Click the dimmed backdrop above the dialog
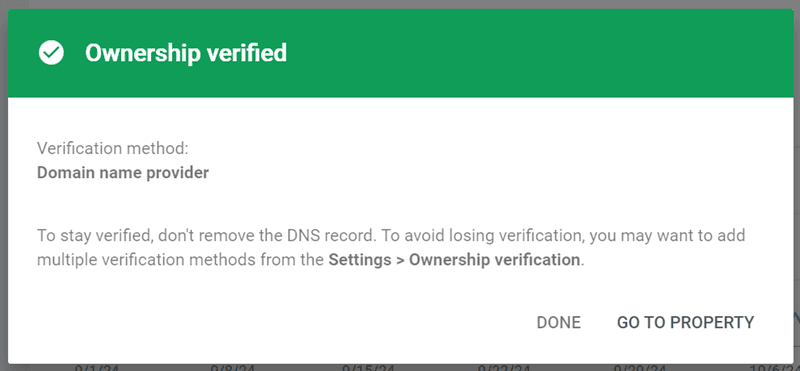800x371 pixels. click(401, 4)
